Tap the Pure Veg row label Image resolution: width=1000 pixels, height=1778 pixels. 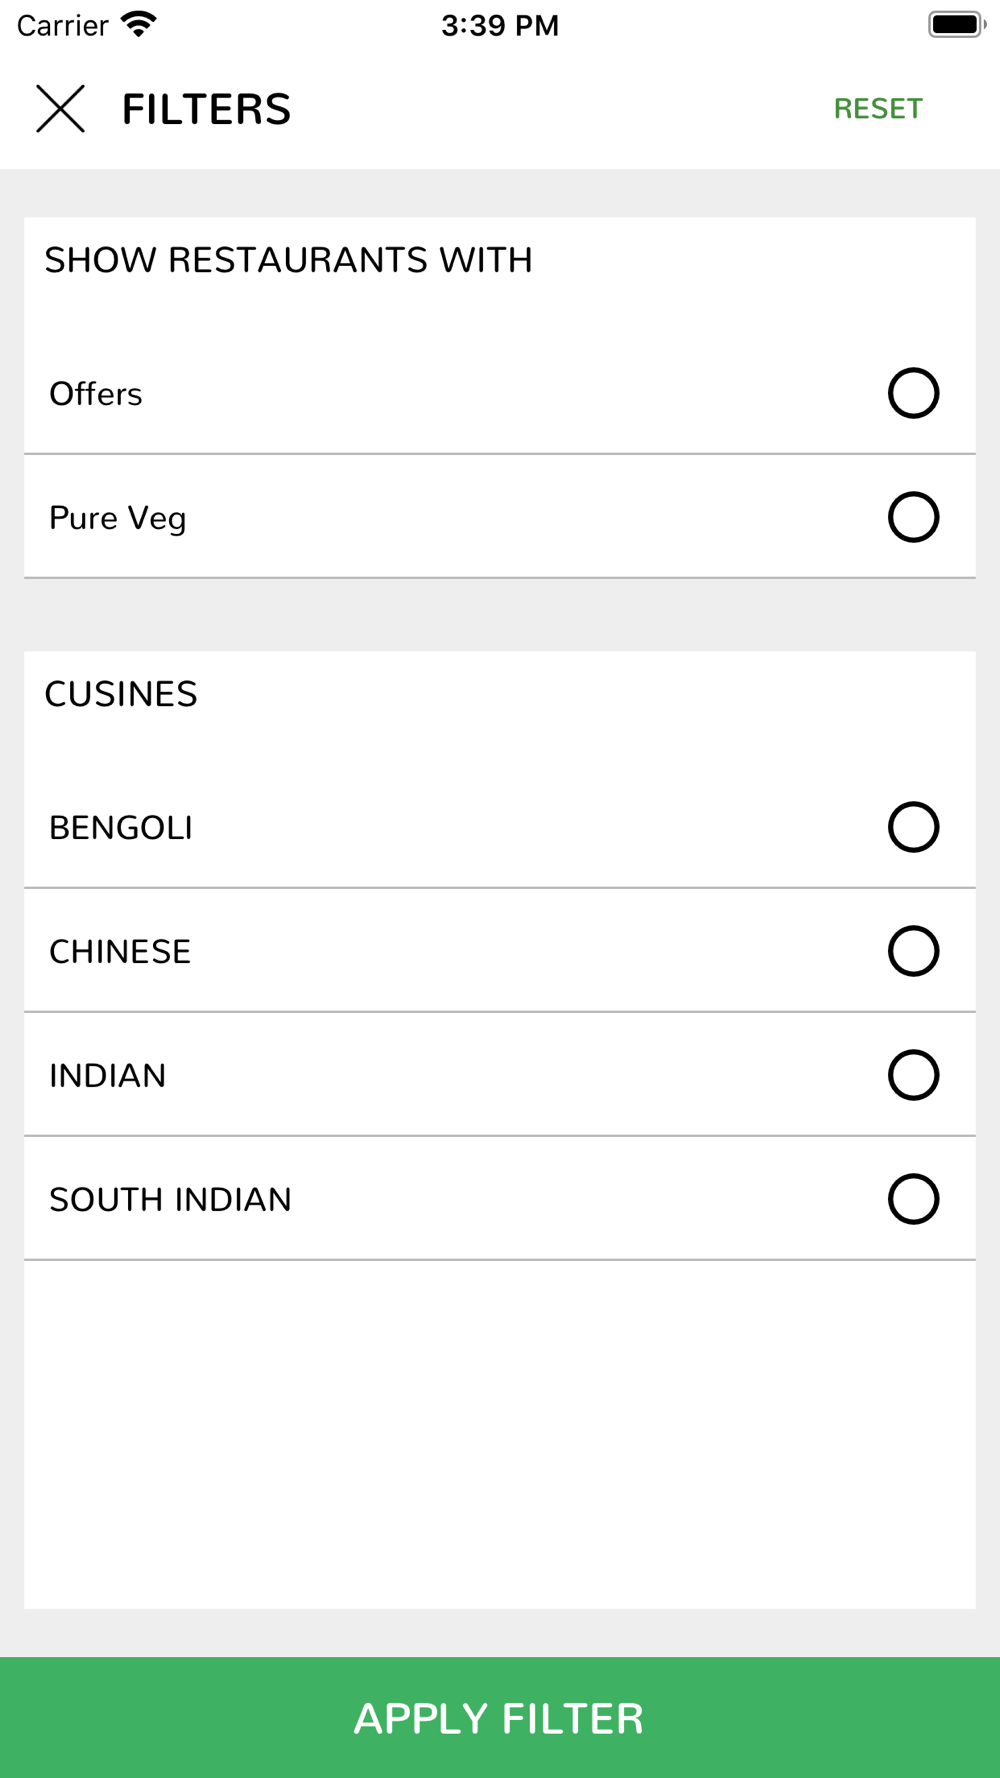tap(118, 518)
